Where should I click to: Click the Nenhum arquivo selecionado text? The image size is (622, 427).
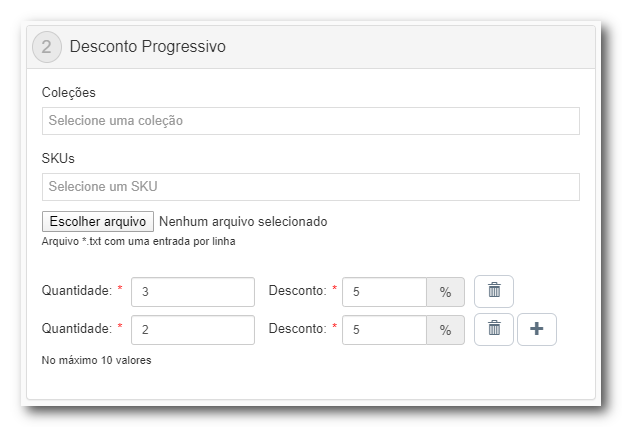click(243, 221)
